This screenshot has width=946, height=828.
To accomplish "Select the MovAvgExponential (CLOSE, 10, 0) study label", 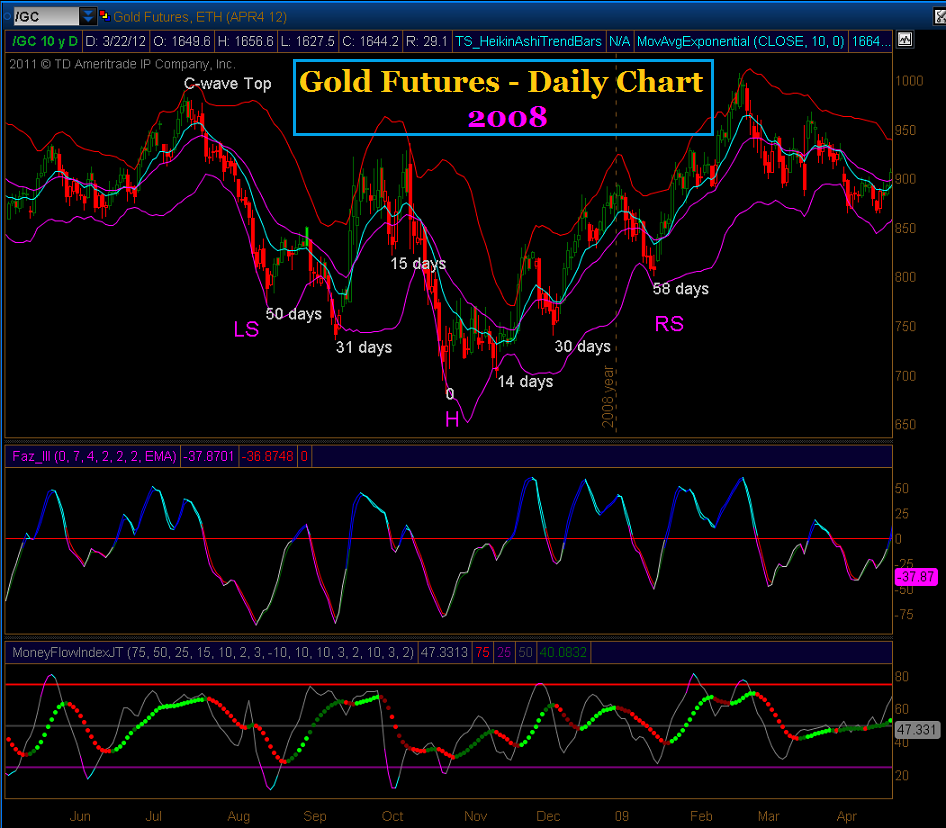I will 740,41.
